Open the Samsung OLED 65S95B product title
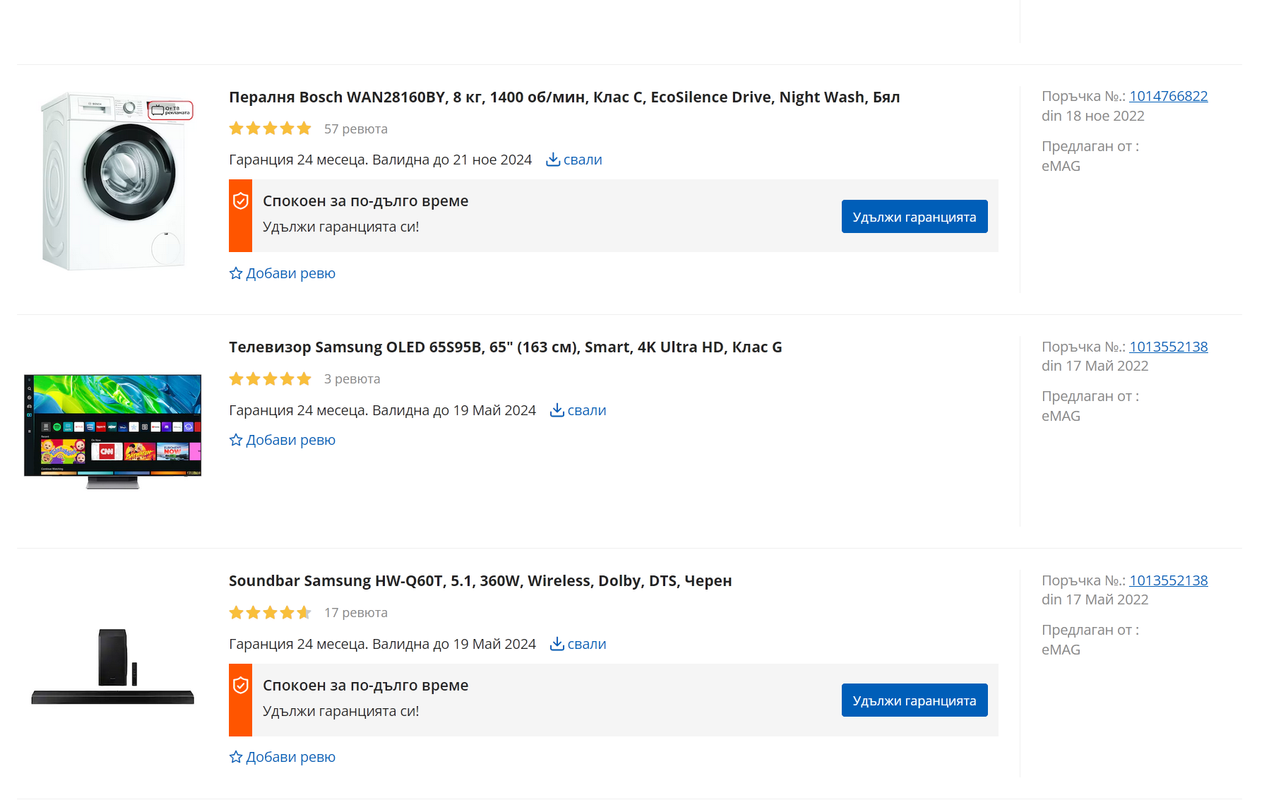 505,347
